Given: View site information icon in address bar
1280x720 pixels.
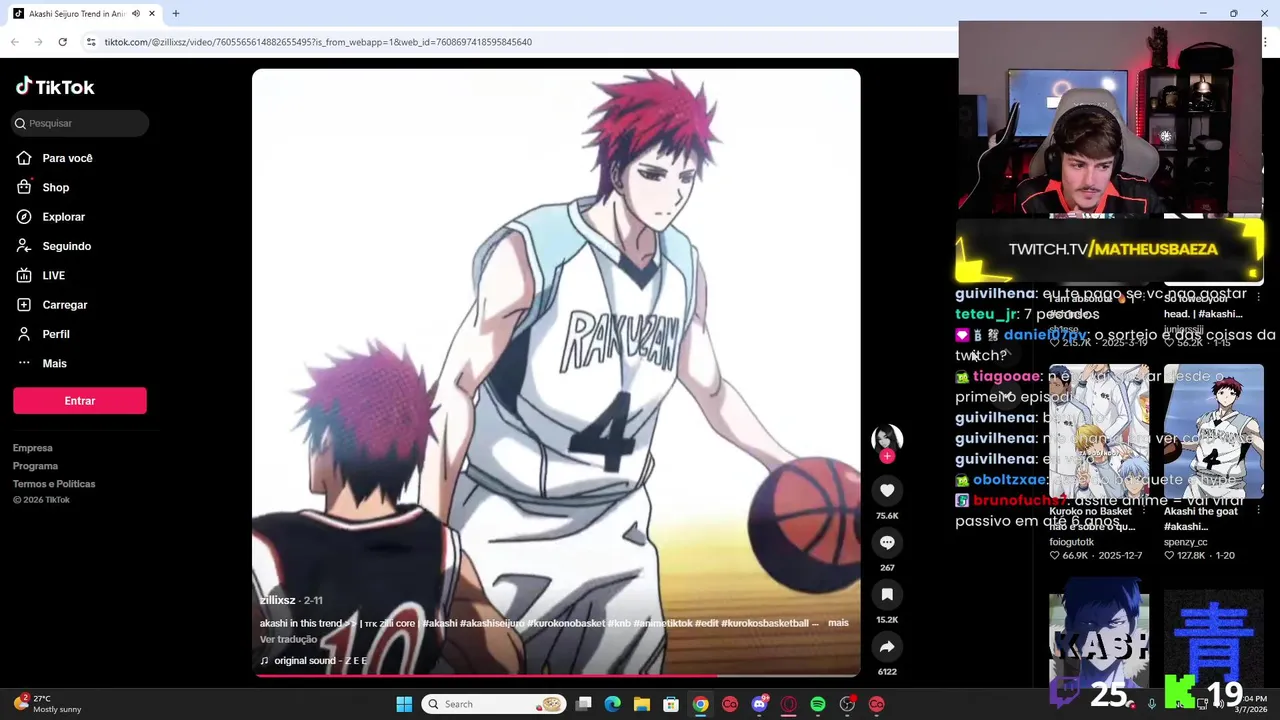Looking at the screenshot, I should point(90,42).
